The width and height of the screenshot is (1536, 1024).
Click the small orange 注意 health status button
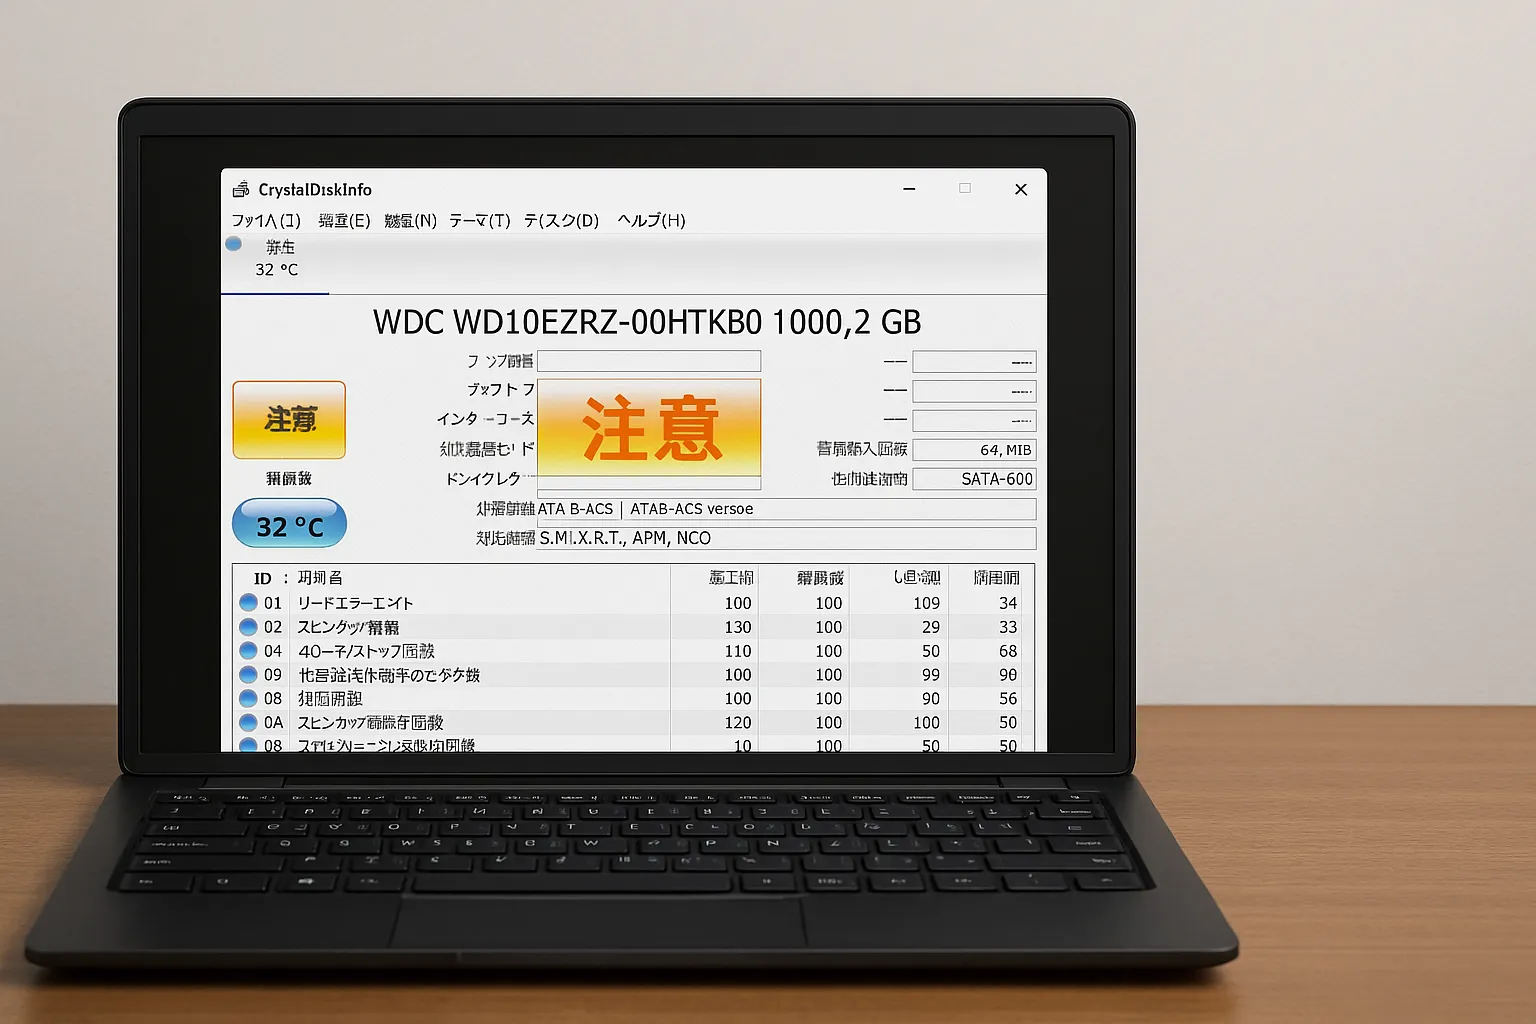(x=289, y=420)
